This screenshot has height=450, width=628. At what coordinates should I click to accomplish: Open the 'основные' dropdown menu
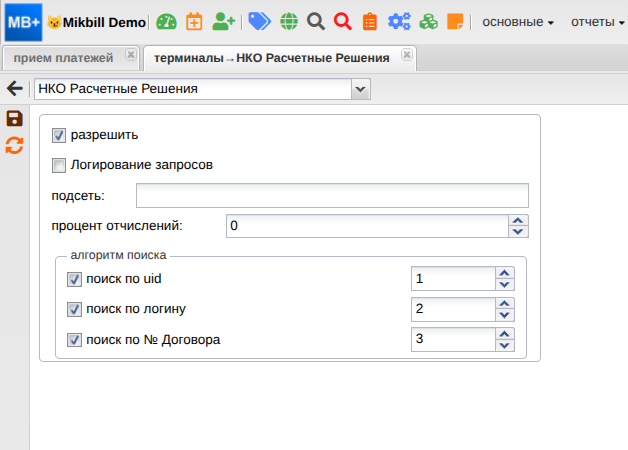click(x=518, y=22)
